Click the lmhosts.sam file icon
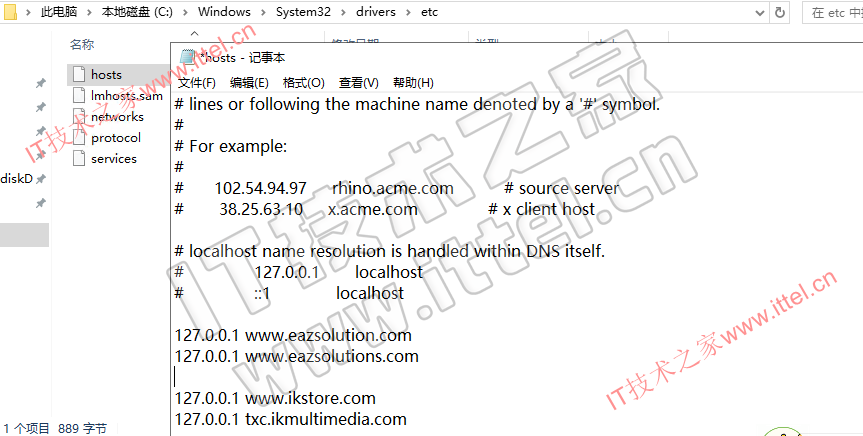This screenshot has width=863, height=436. tap(79, 95)
